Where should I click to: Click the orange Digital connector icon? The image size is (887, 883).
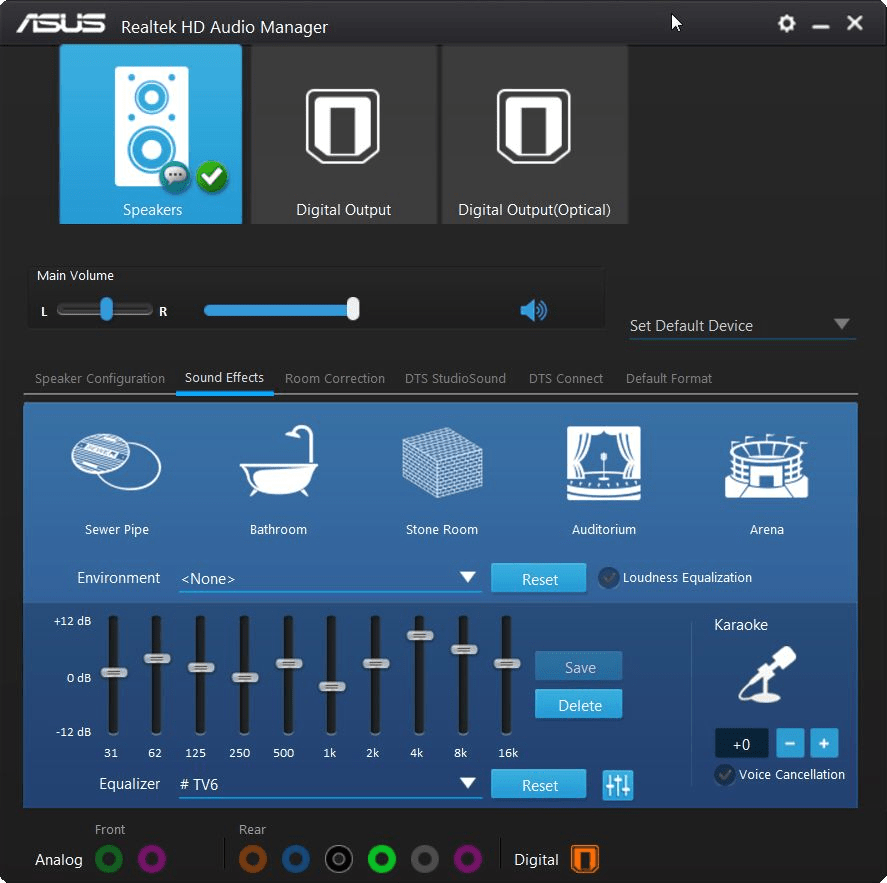[584, 859]
